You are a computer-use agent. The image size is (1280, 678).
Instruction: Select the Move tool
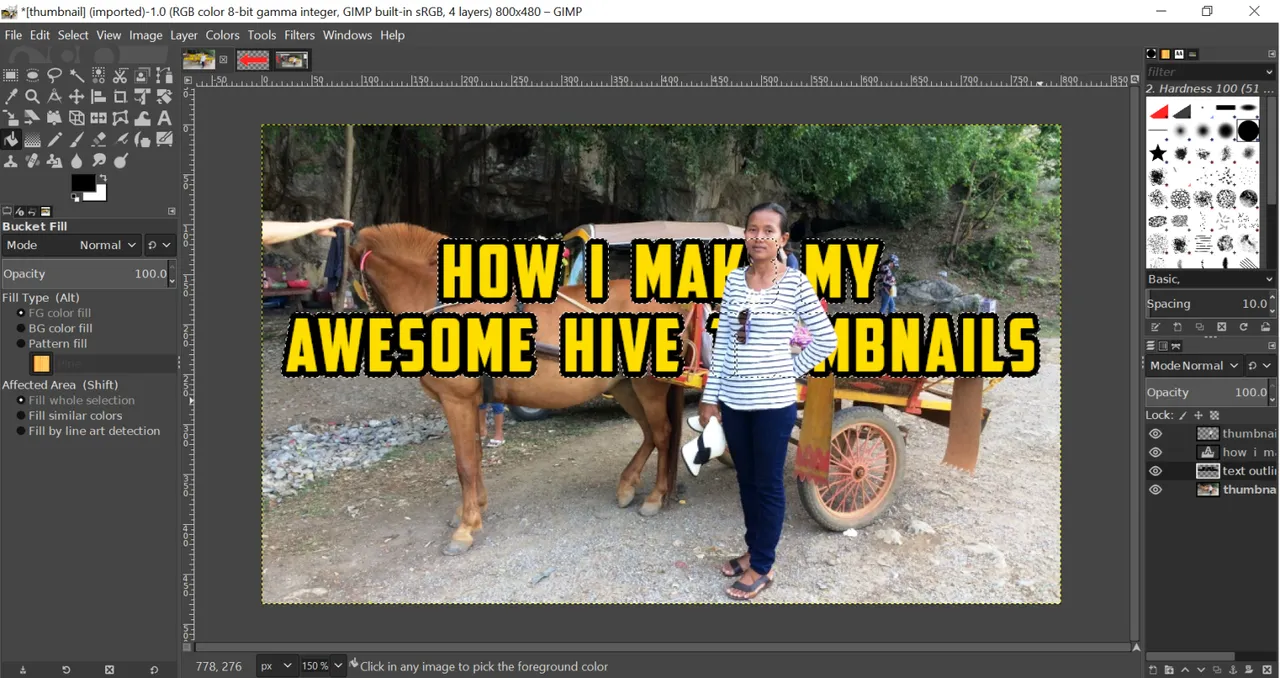click(77, 97)
